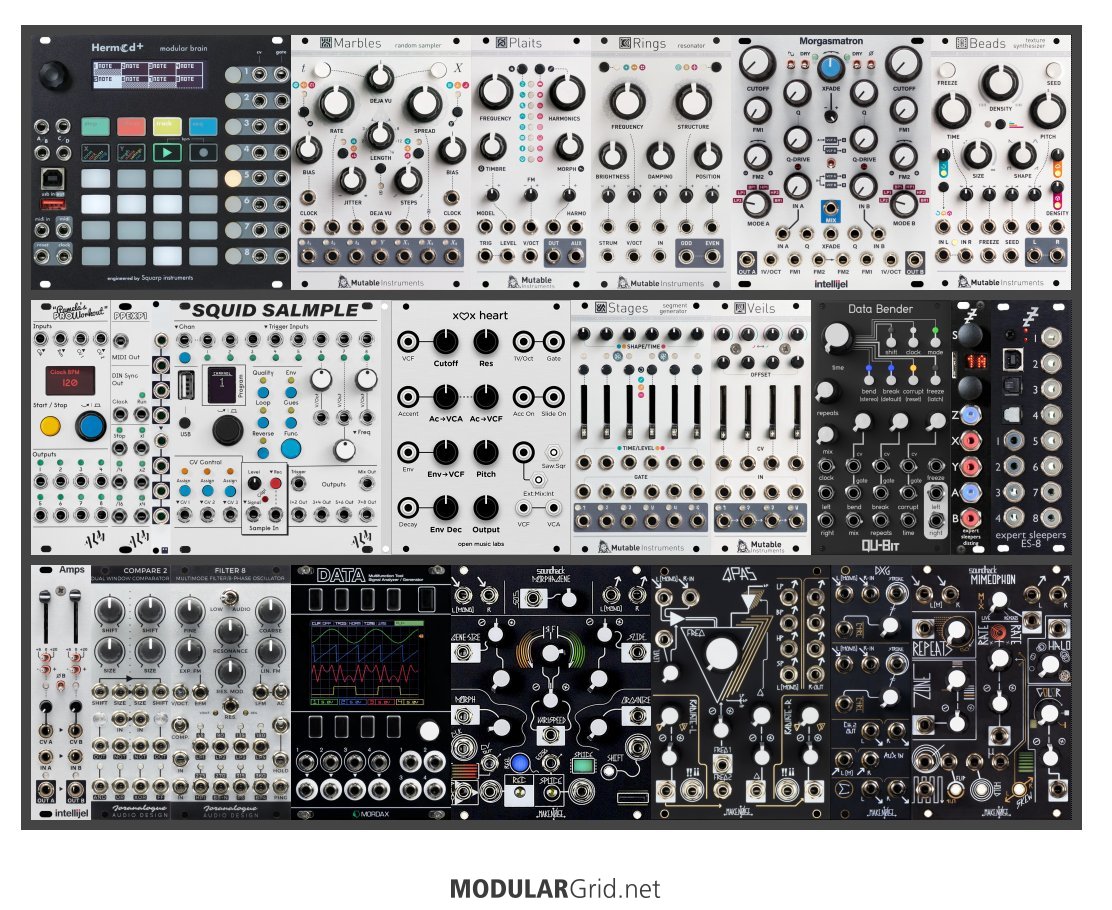Viewport: 1112px width, 910px height.
Task: Click the Res knob on x0x heart
Action: tap(486, 342)
